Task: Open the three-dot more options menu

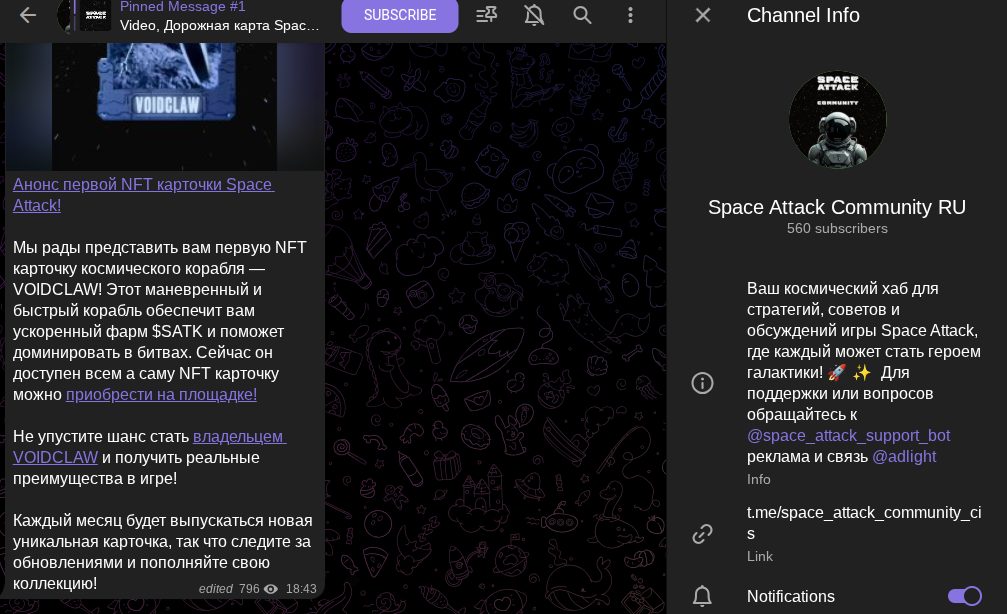Action: tap(630, 15)
